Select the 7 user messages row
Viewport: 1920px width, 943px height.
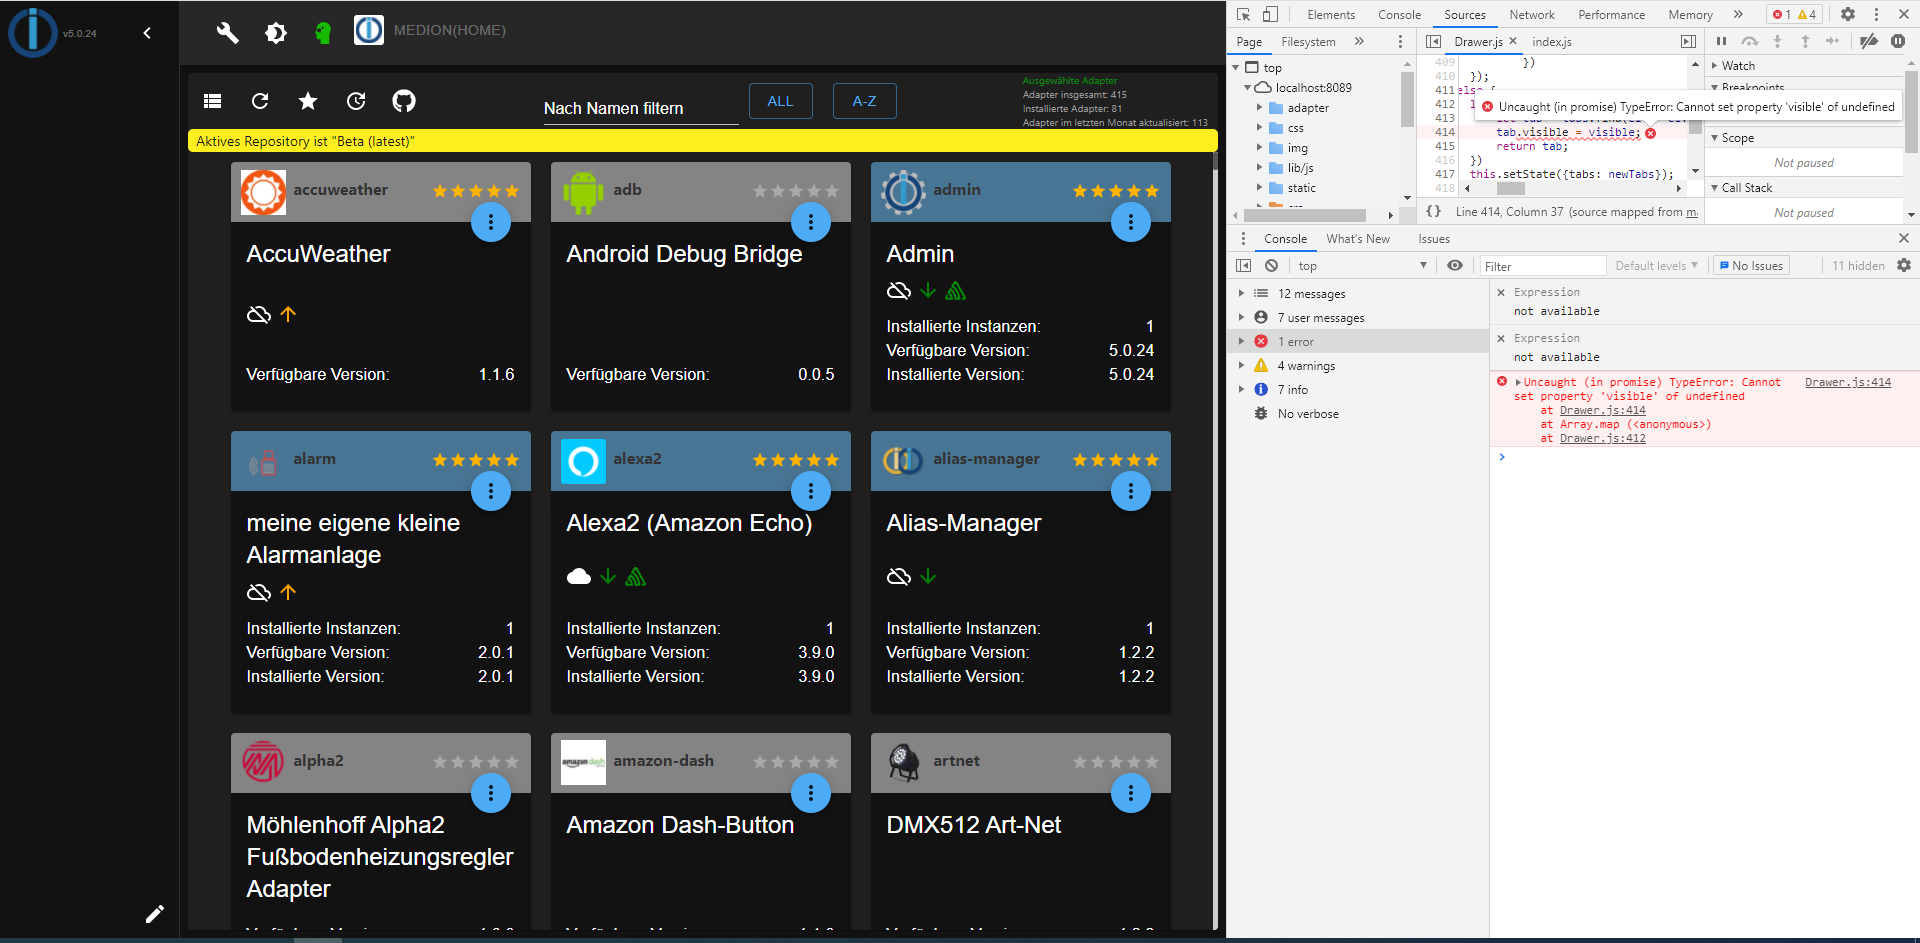point(1357,317)
